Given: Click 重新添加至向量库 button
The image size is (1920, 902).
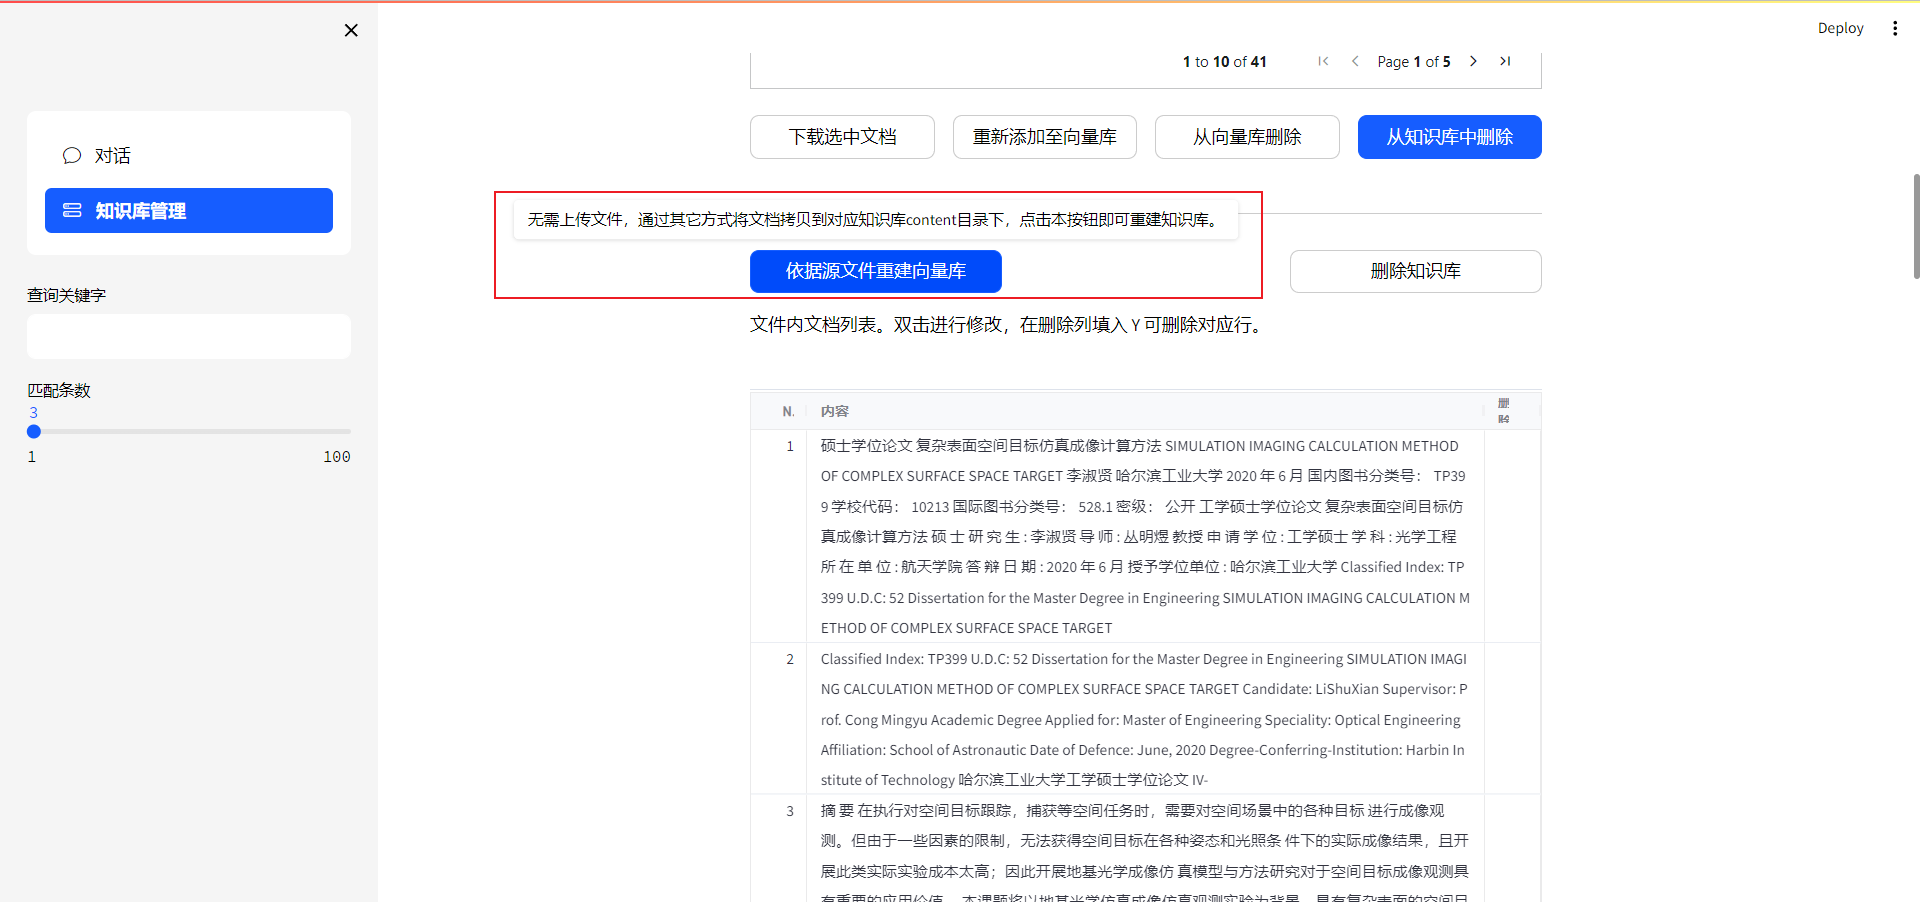Looking at the screenshot, I should (1045, 137).
